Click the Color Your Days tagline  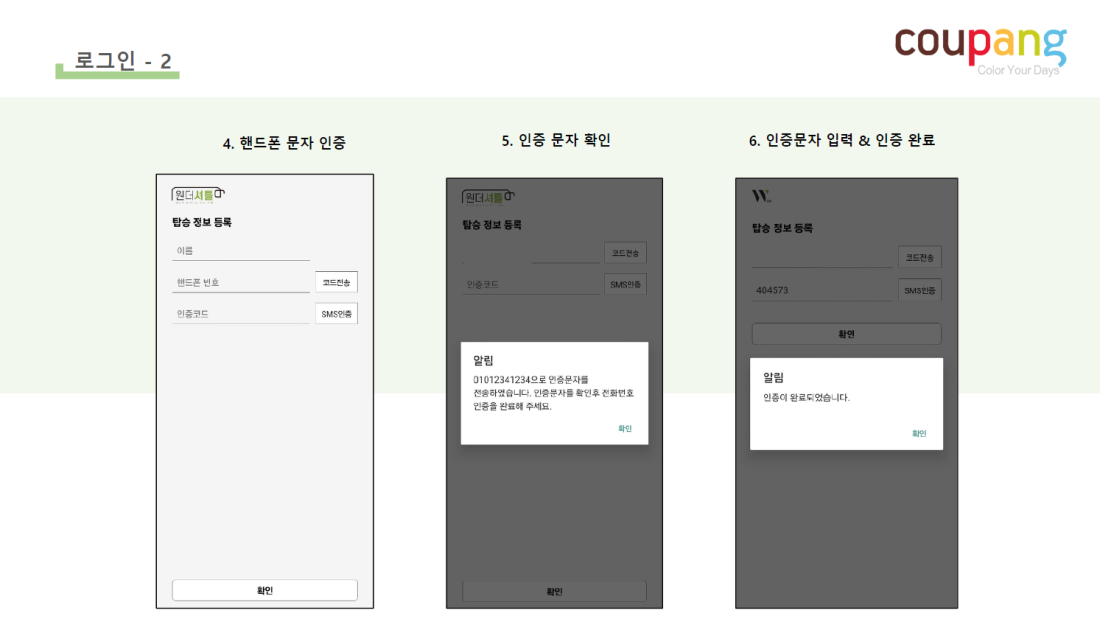pos(1018,70)
